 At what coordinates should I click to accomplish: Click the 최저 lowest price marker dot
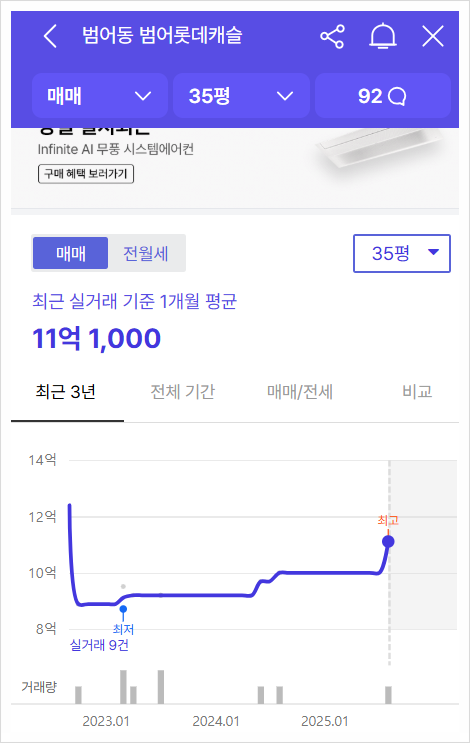pos(123,609)
